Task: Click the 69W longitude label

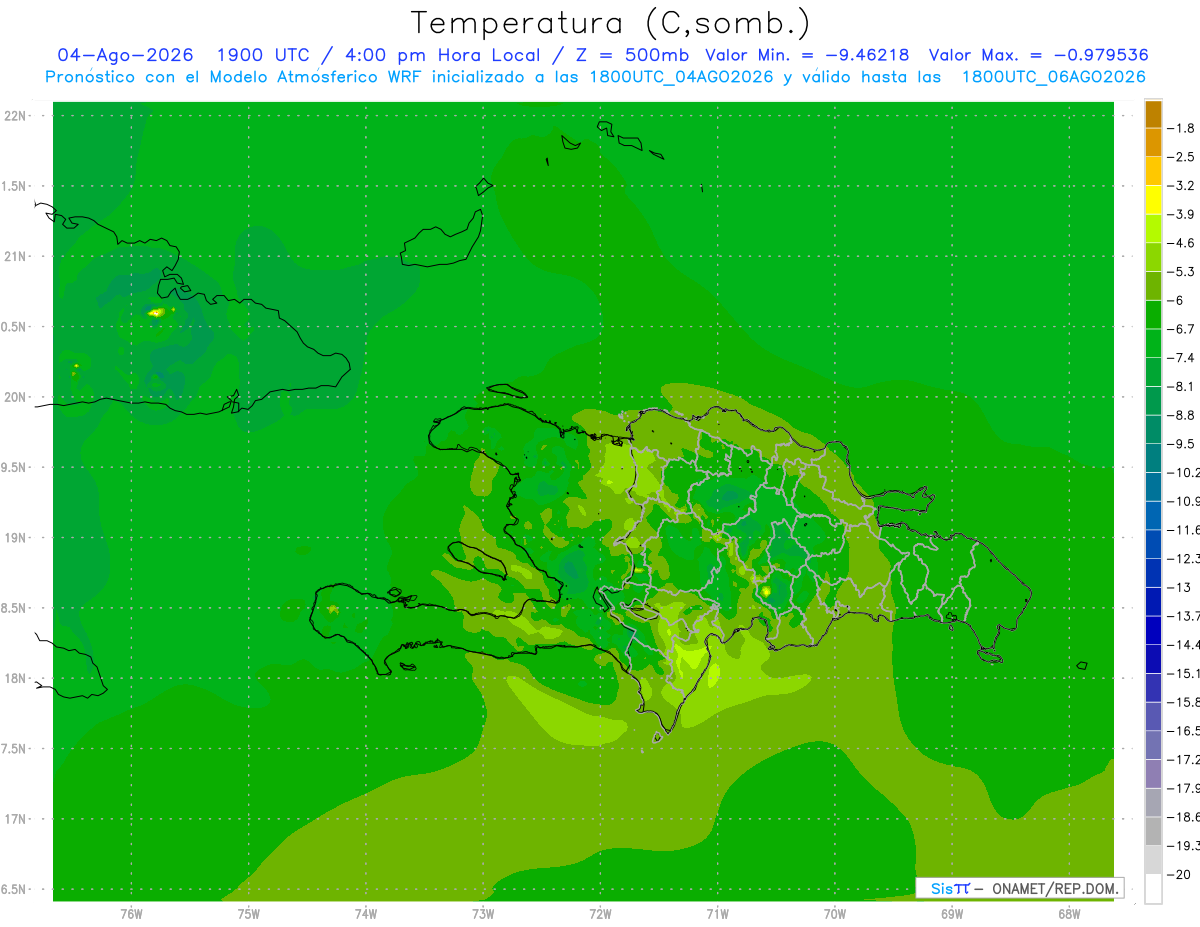Action: coord(951,914)
